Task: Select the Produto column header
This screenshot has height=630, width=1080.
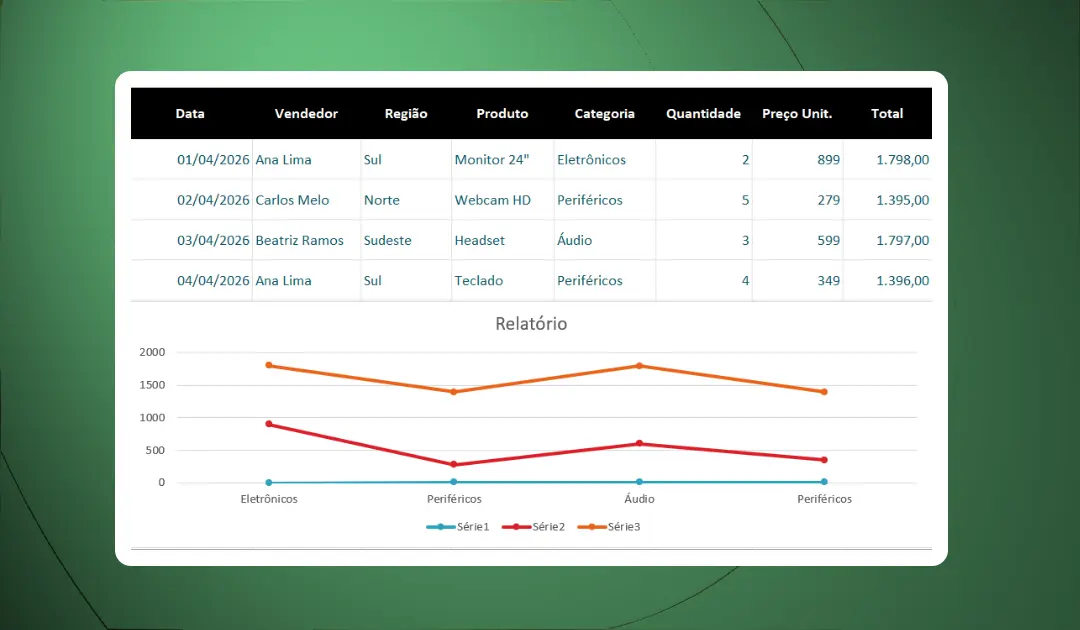Action: (502, 114)
